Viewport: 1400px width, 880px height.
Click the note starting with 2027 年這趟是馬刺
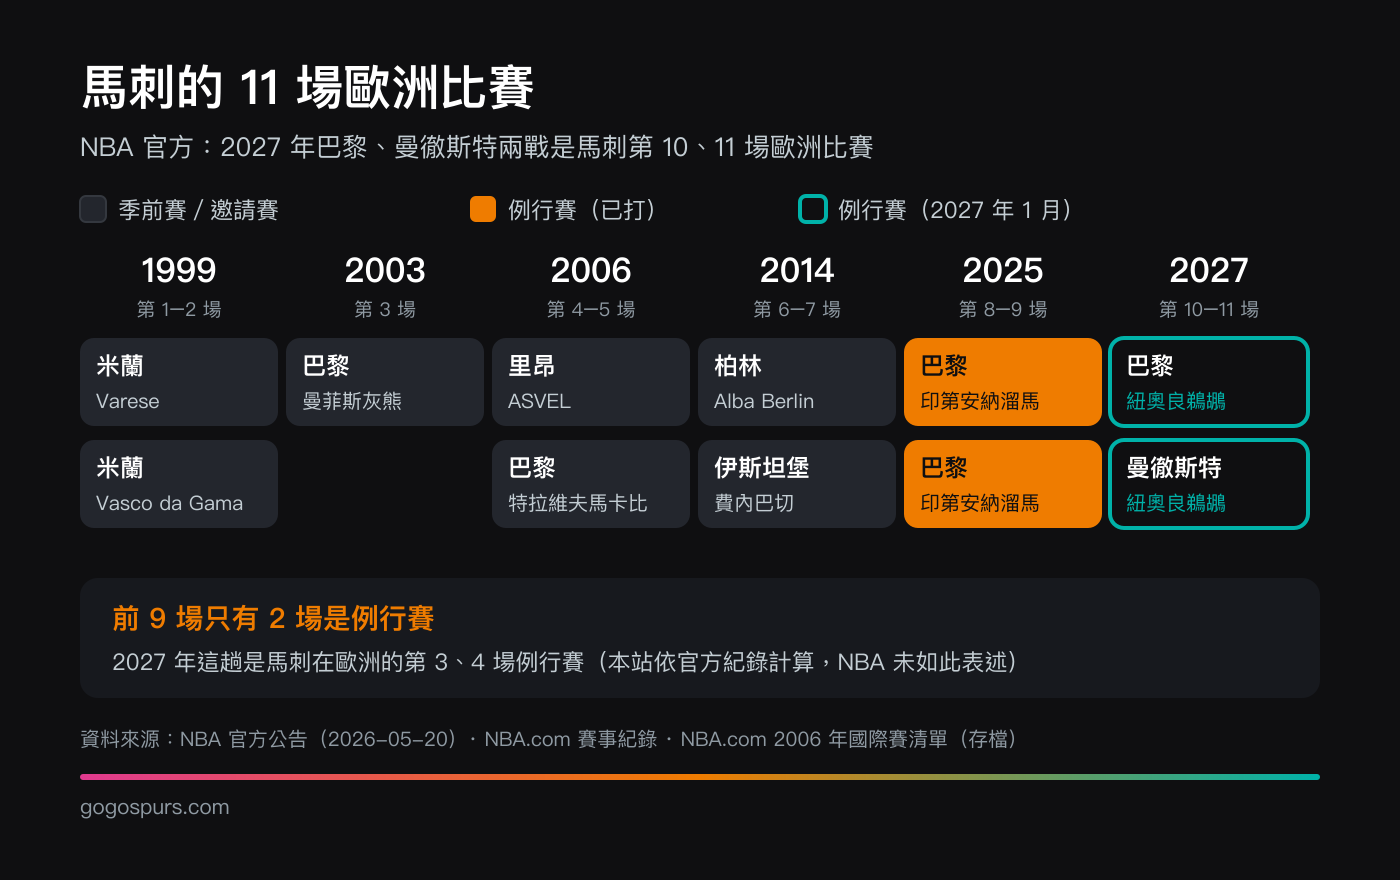click(565, 662)
